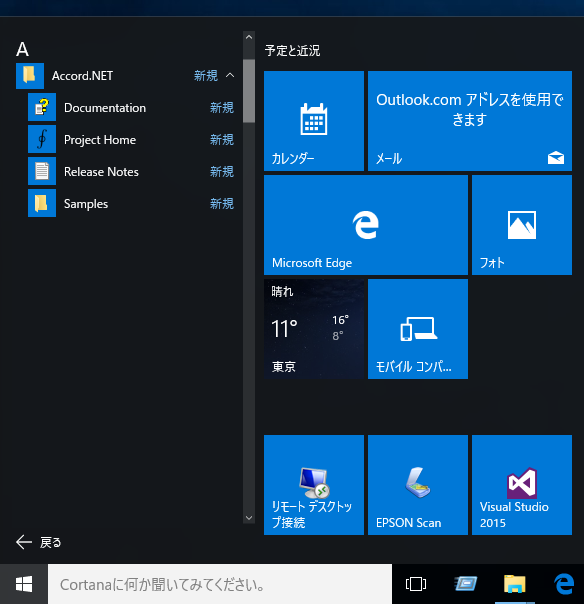Launch the Visual Studio 2015 tile

(x=522, y=485)
